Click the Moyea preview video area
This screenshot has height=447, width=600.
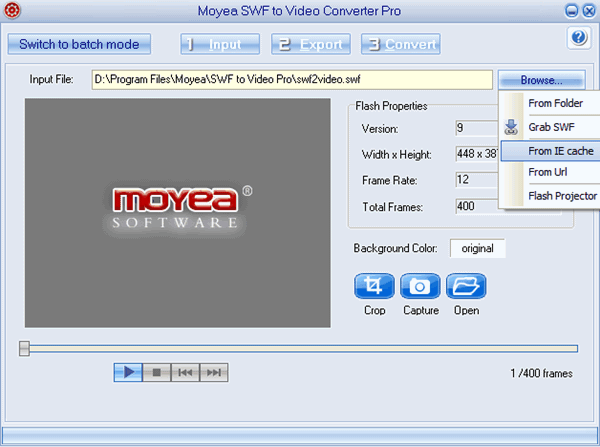tap(178, 213)
